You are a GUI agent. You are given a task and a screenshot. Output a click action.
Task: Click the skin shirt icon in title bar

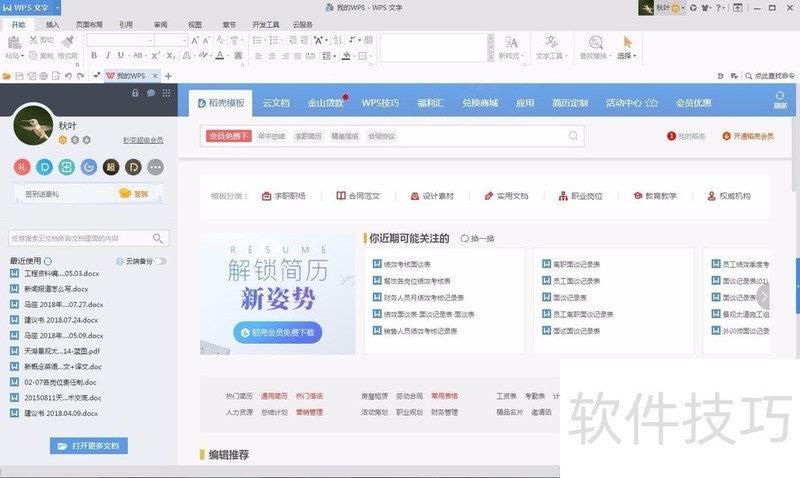[706, 8]
